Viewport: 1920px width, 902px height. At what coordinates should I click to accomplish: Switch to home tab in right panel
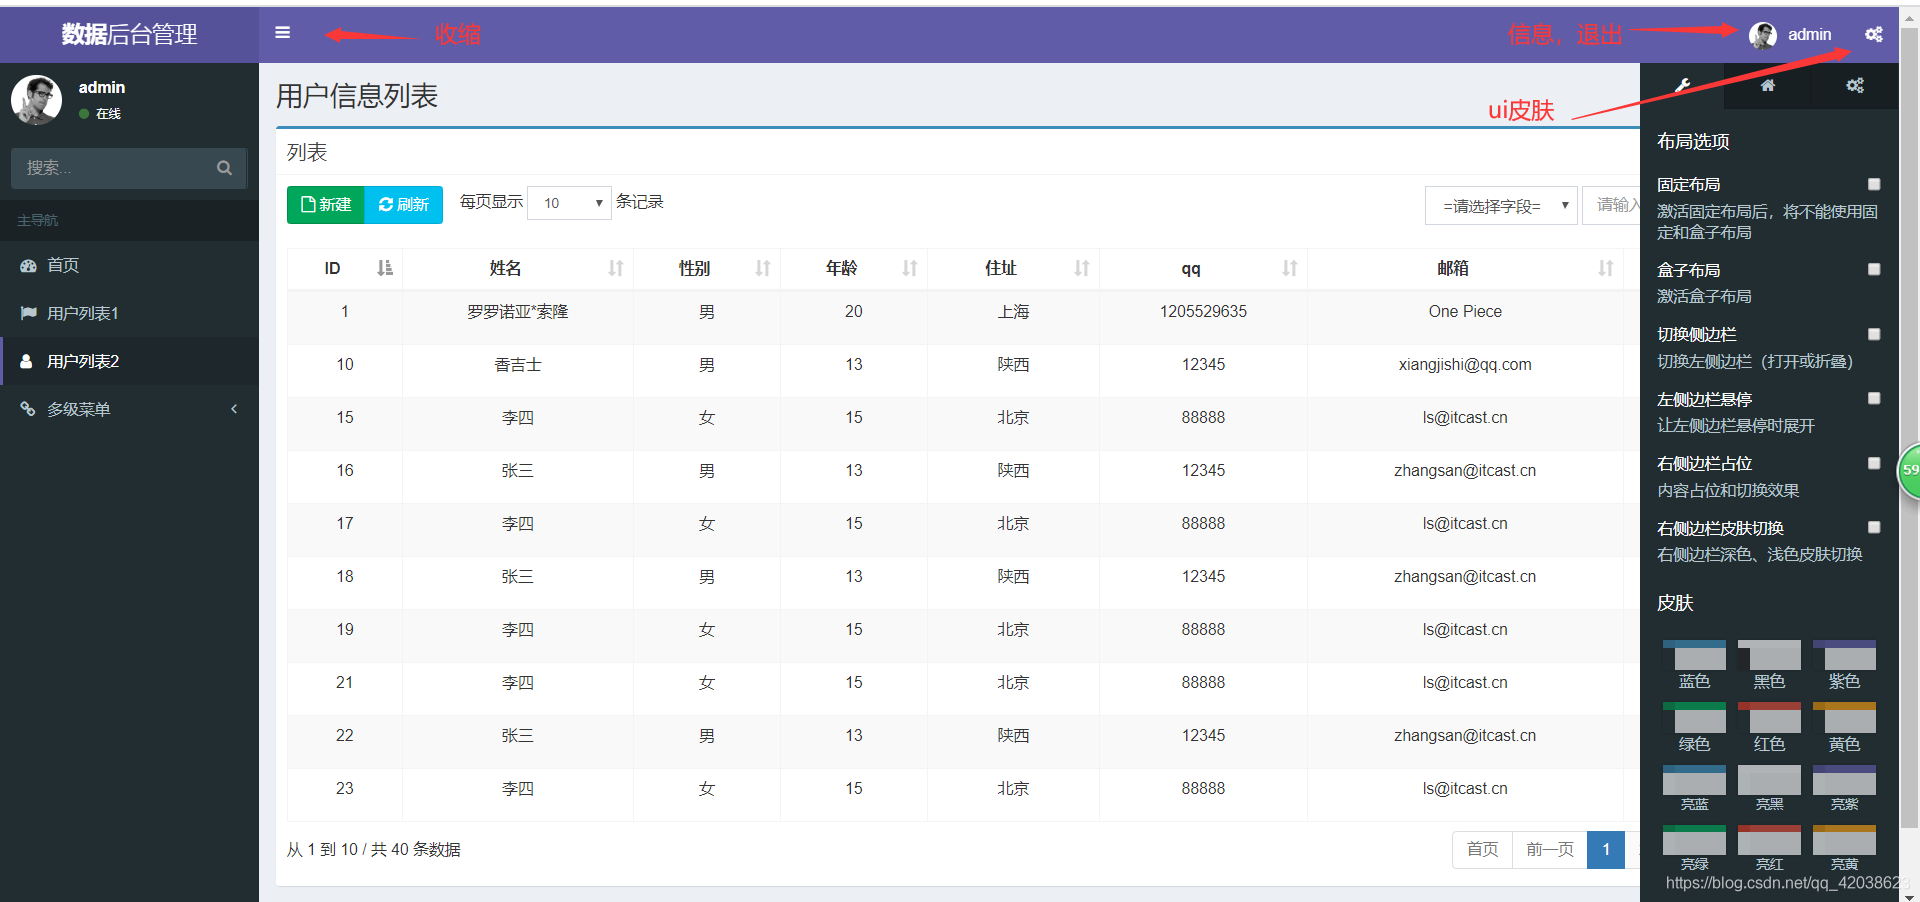point(1768,86)
